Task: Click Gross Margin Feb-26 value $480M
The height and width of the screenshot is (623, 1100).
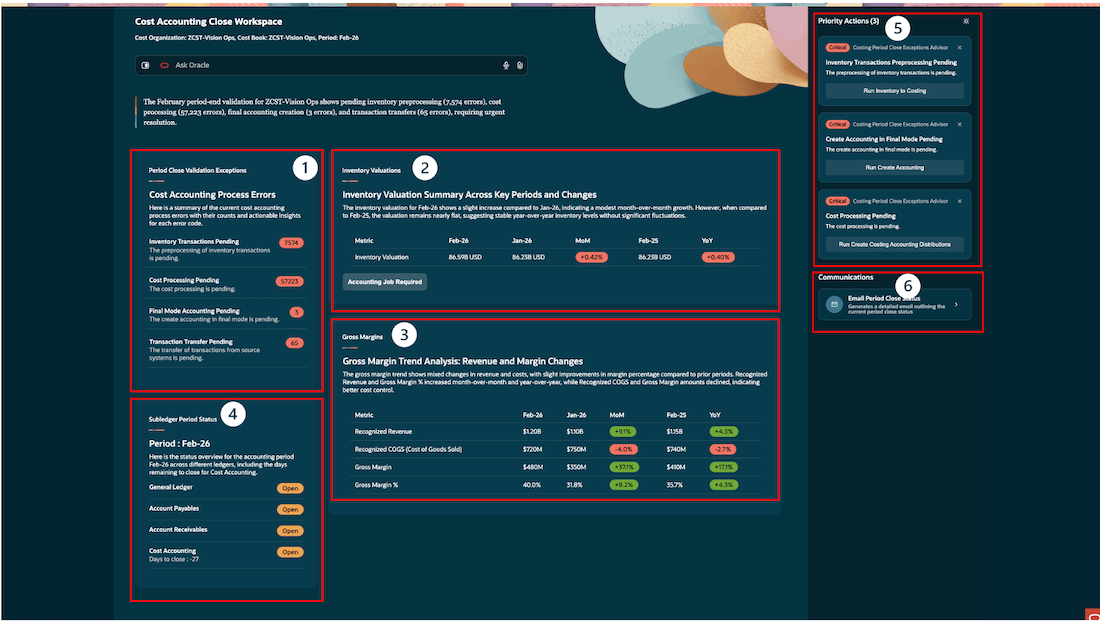Action: (532, 467)
